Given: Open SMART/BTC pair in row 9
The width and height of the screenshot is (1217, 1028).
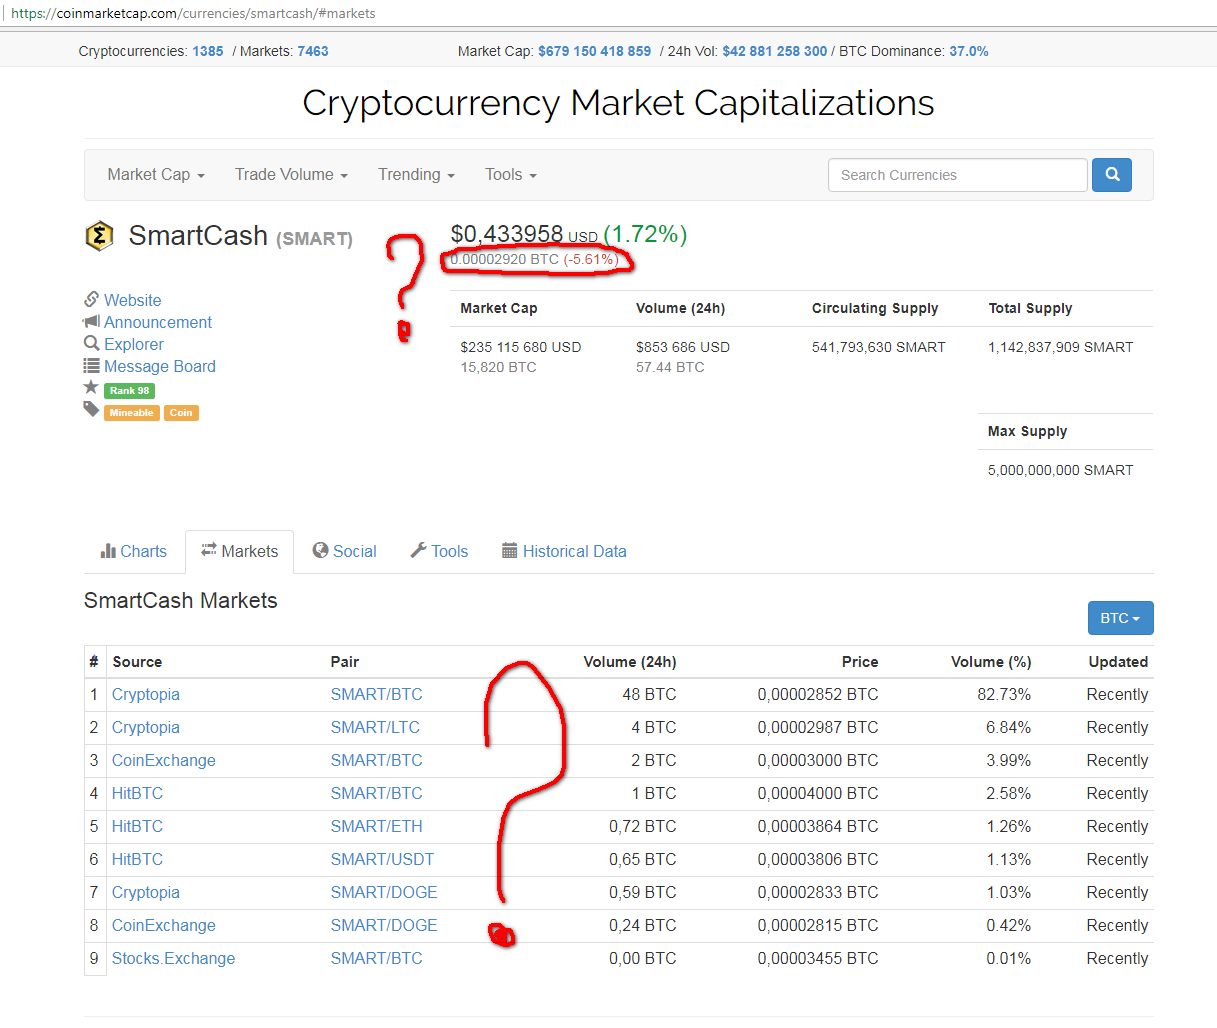Looking at the screenshot, I should (x=377, y=958).
